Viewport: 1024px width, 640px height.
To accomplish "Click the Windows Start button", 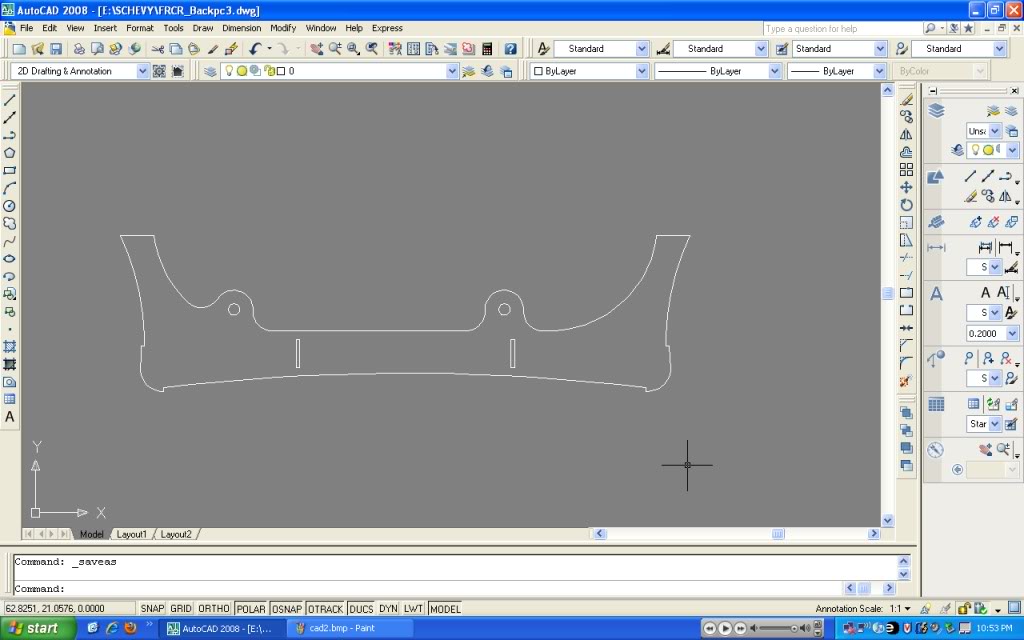I will (35, 628).
